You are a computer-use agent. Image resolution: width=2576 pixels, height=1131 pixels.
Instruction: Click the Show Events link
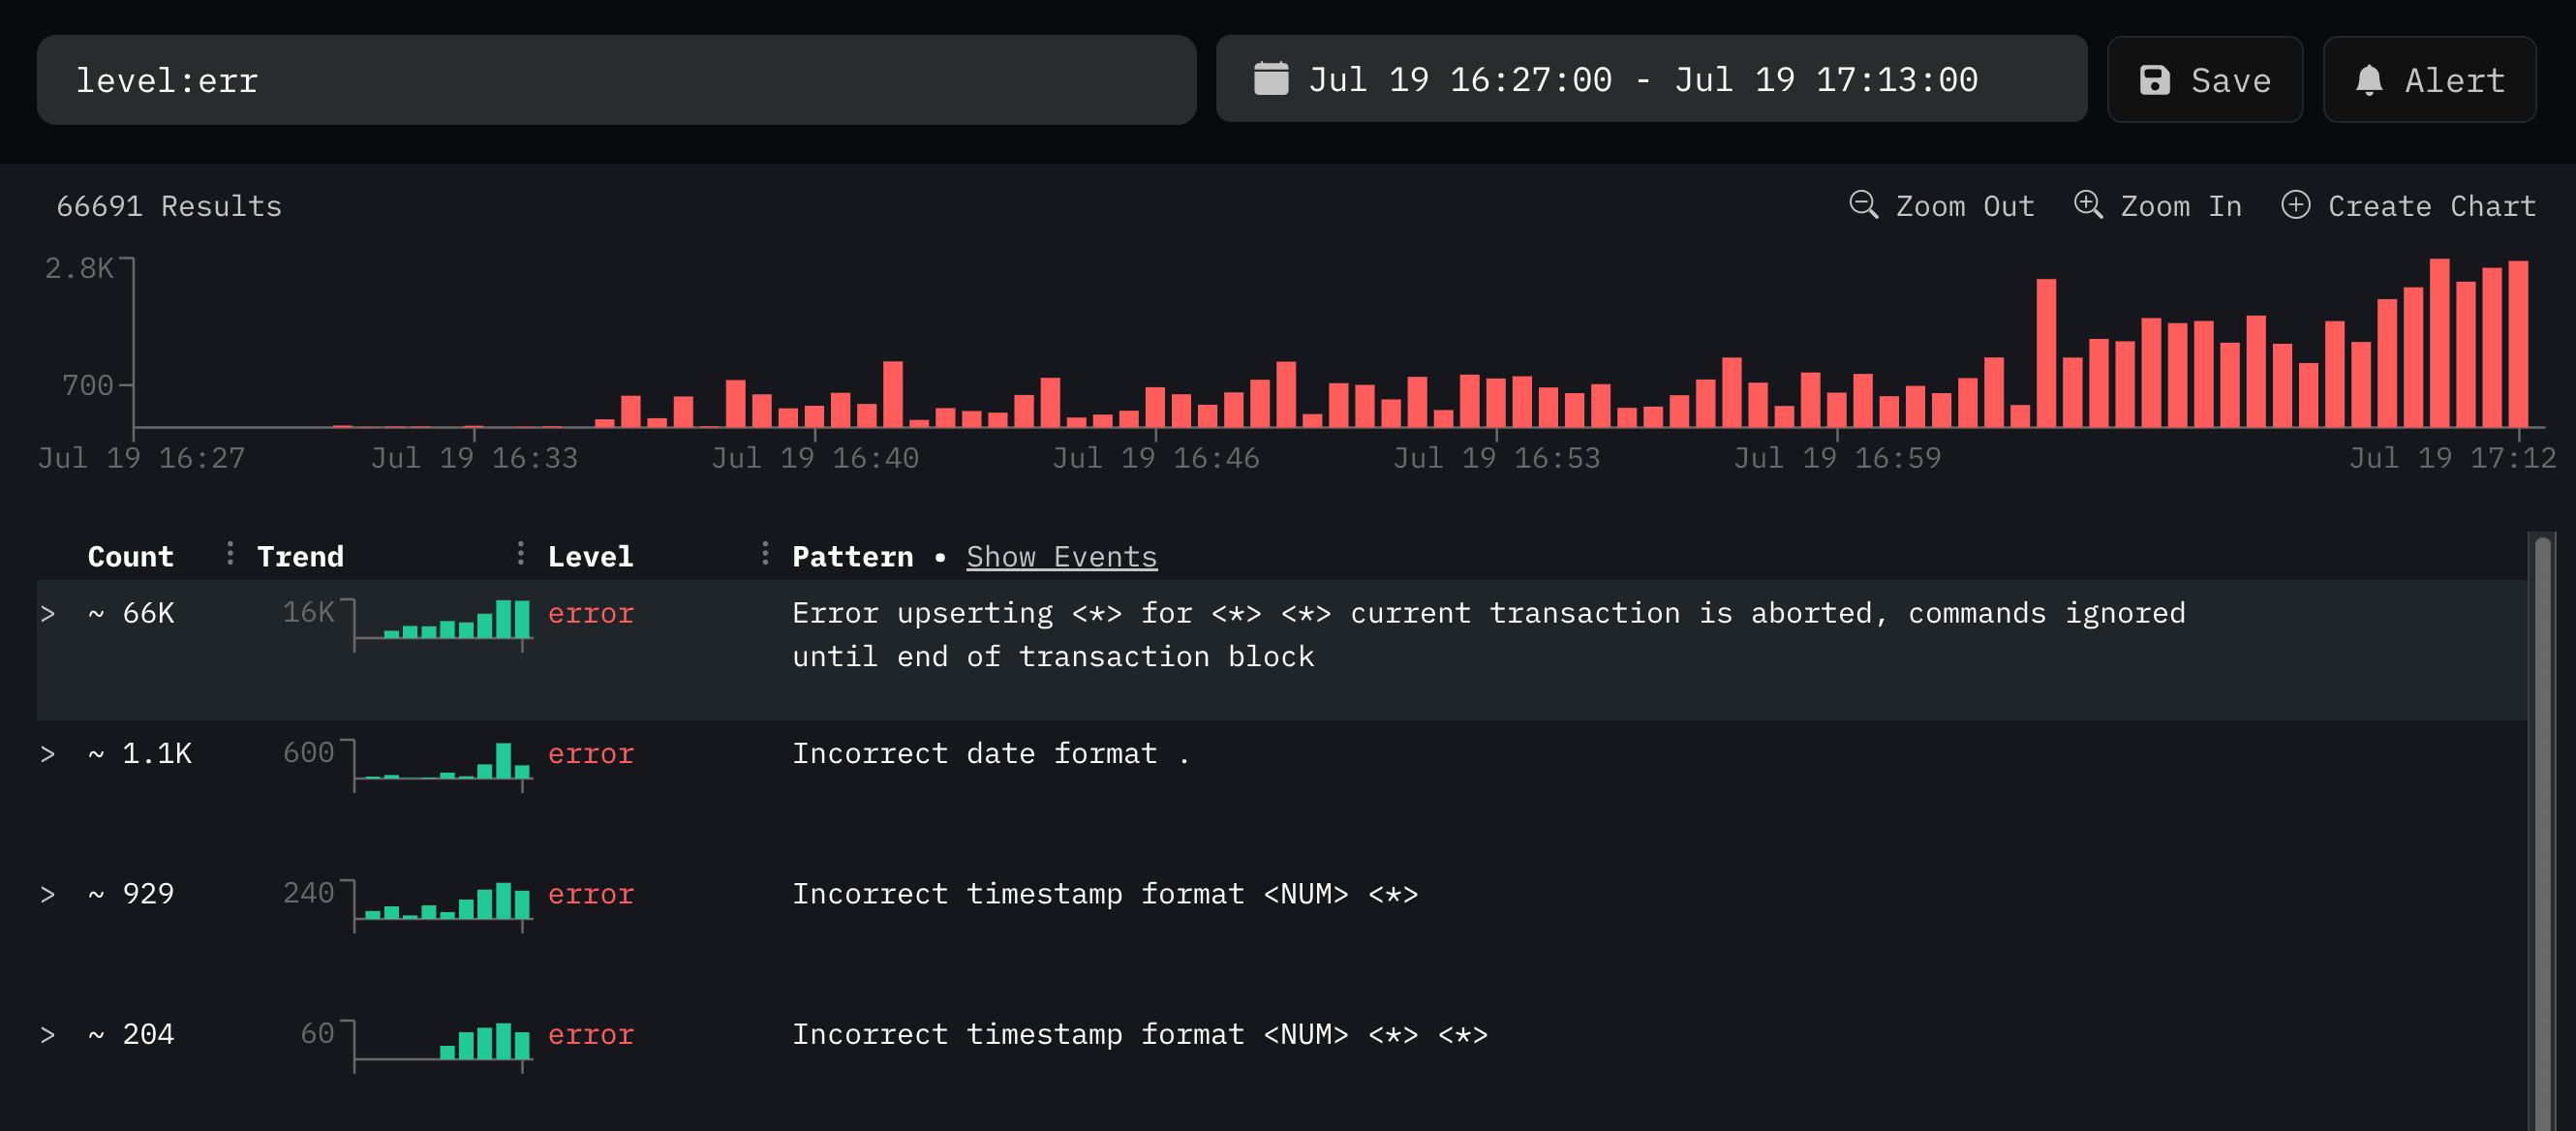pos(1062,556)
